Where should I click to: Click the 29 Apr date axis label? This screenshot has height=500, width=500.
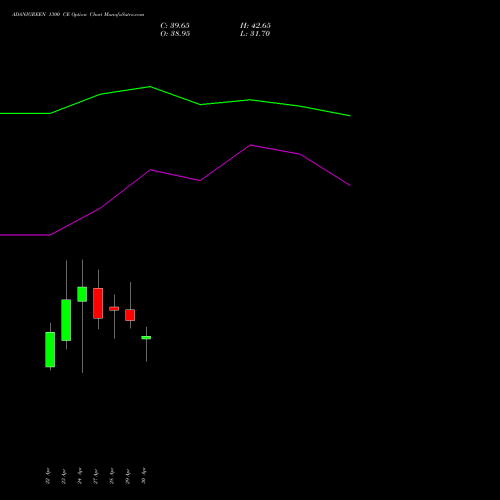[x=128, y=476]
